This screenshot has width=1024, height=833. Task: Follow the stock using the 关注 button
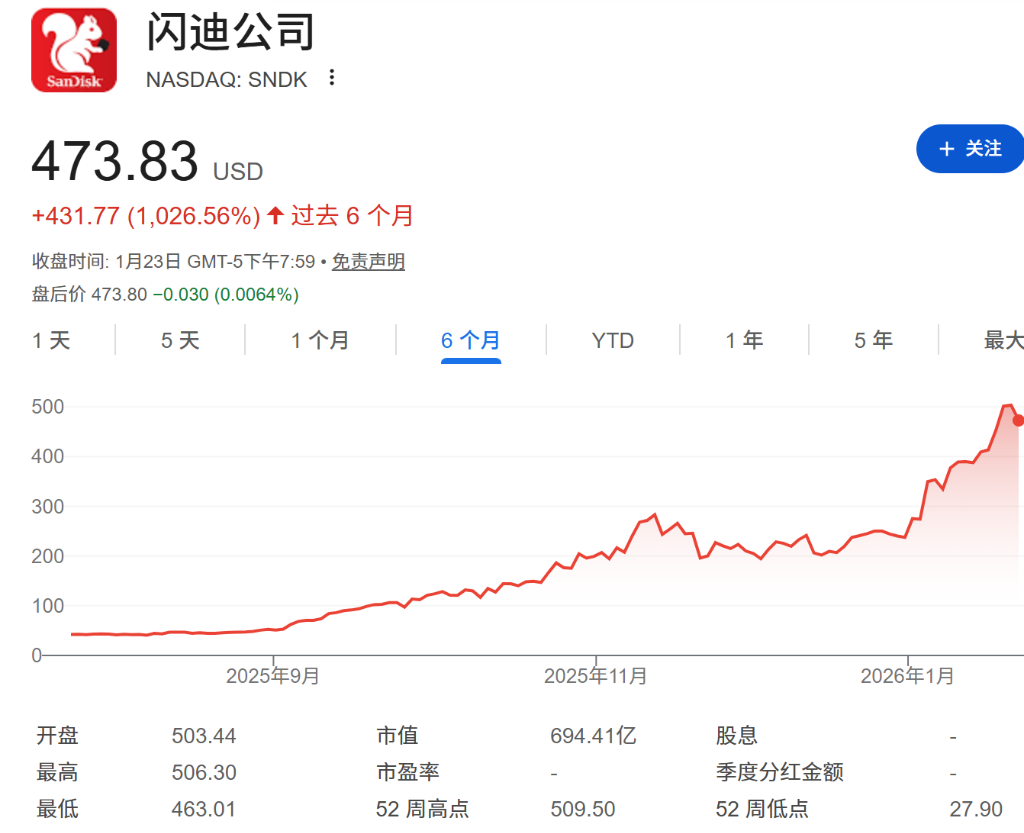tap(970, 148)
